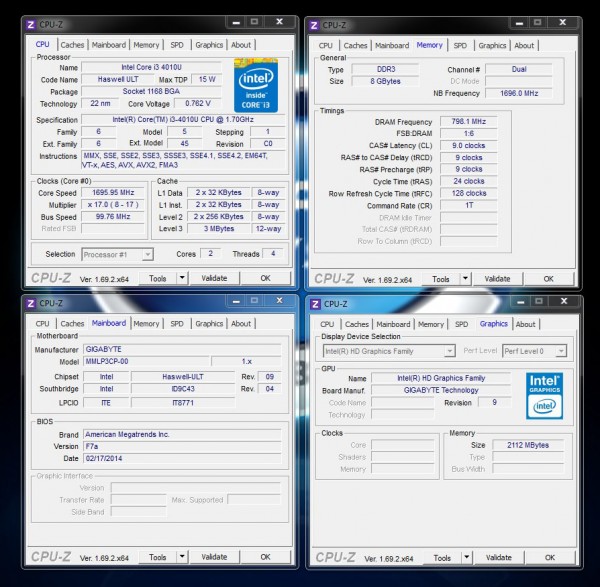Click the Board Manuf. field GIGABYTE Technology
The height and width of the screenshot is (587, 600).
click(441, 390)
